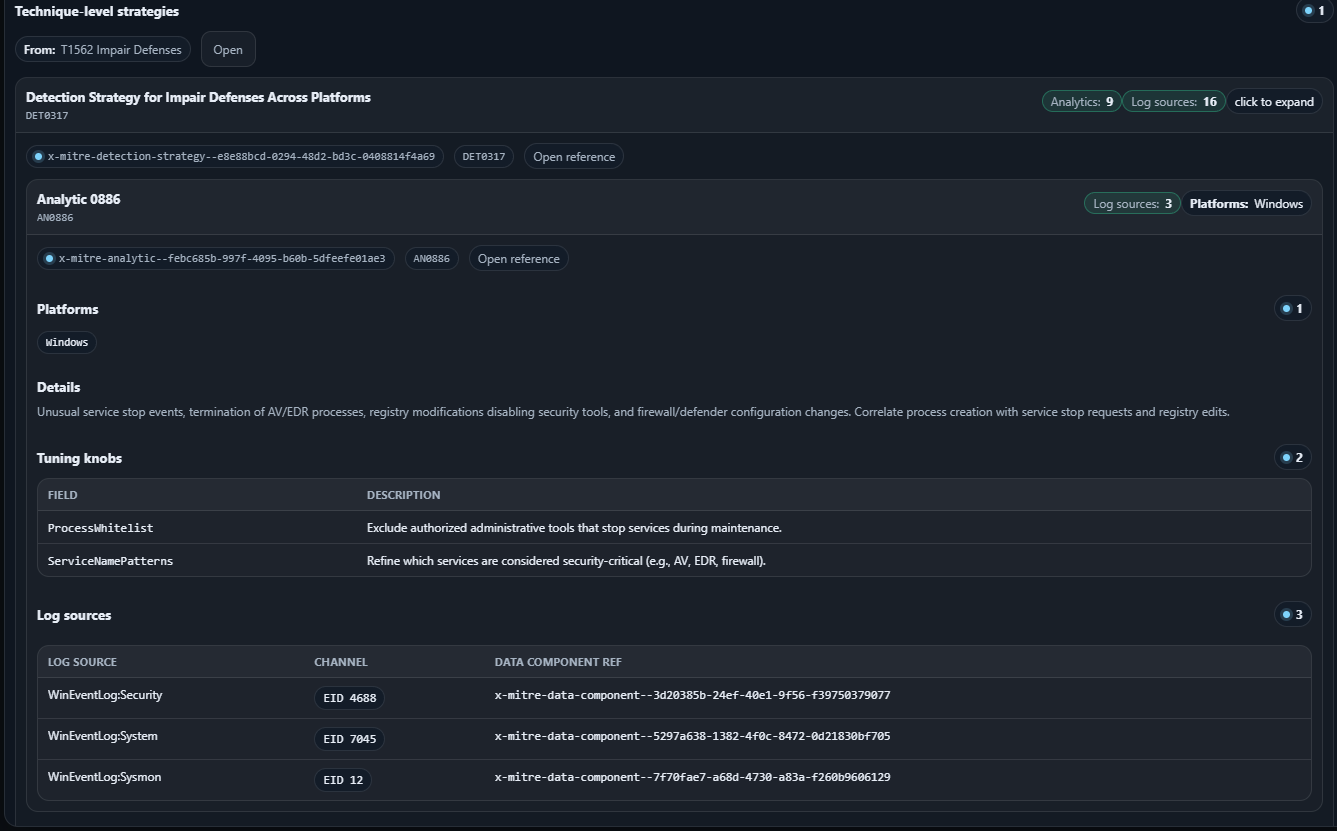Select the ProcessWhitelist tuning knob row
The height and width of the screenshot is (831, 1337).
click(x=100, y=528)
